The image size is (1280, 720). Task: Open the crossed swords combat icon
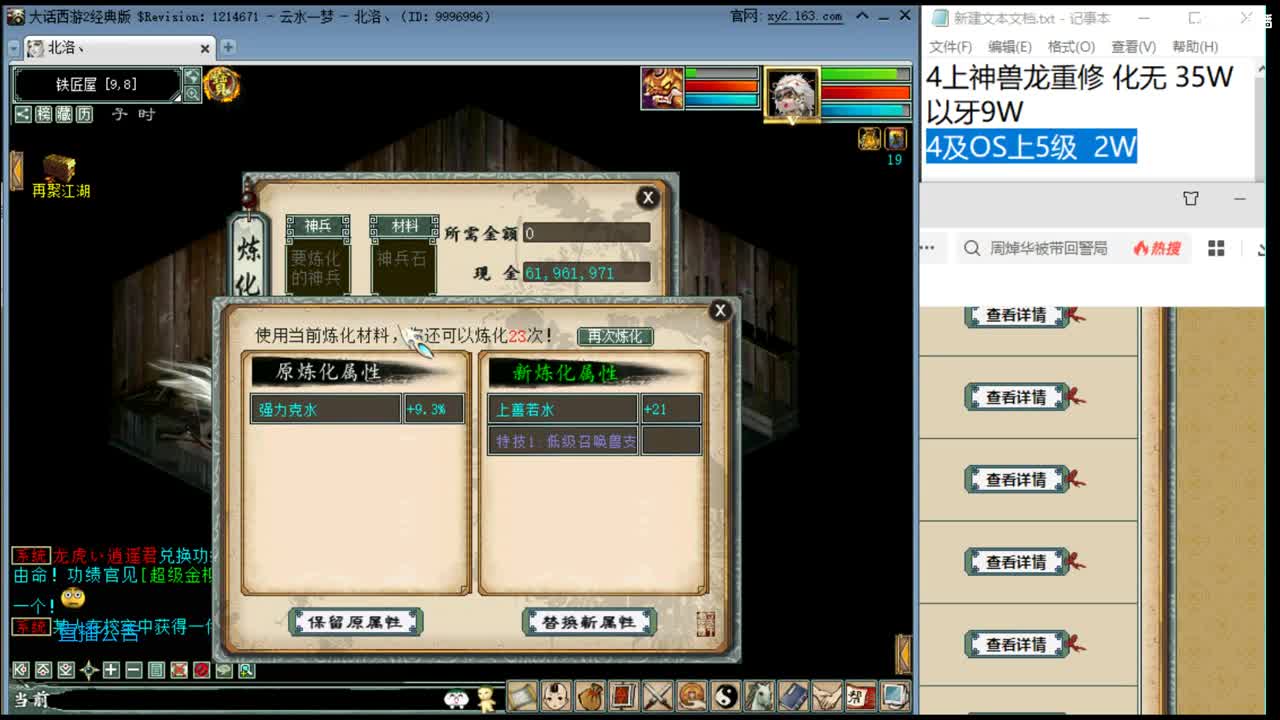tap(658, 696)
